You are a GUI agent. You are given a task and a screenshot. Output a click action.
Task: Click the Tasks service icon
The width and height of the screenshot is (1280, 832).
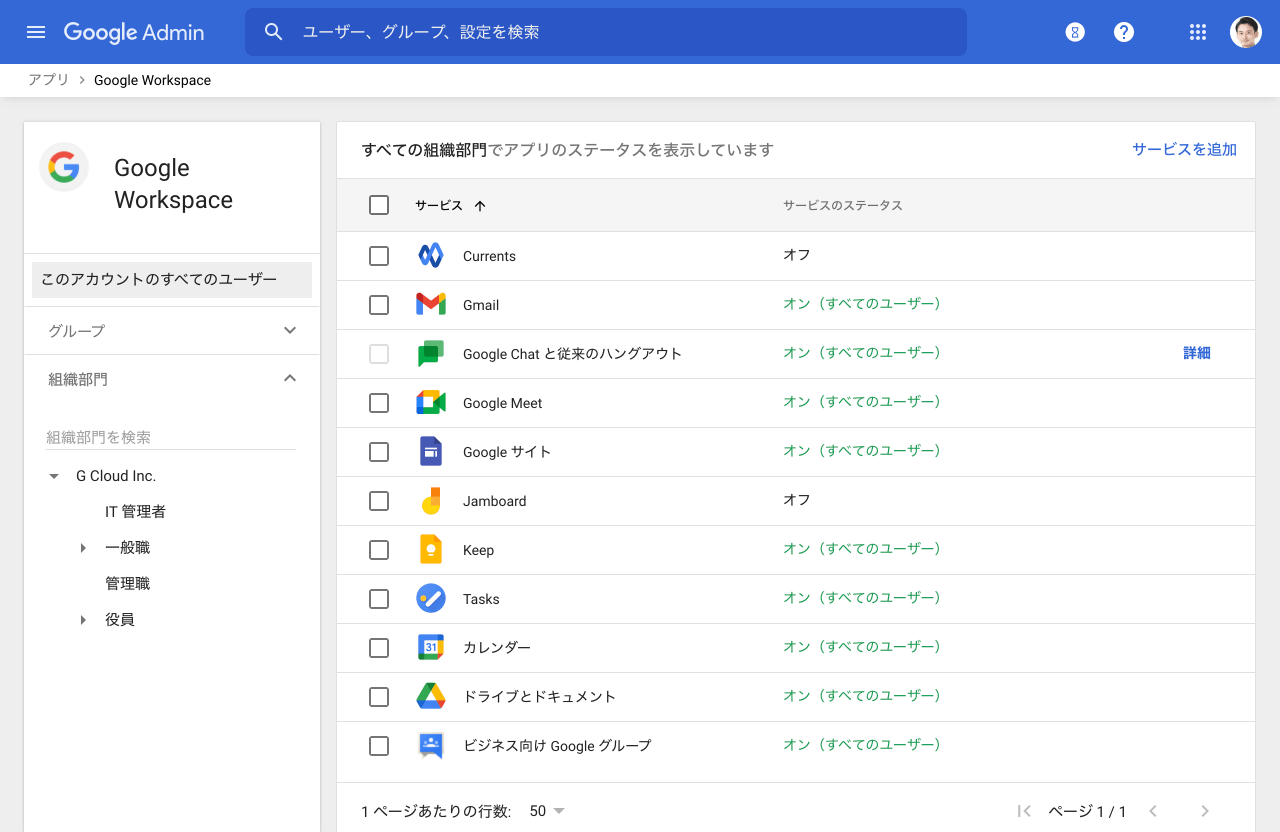431,599
